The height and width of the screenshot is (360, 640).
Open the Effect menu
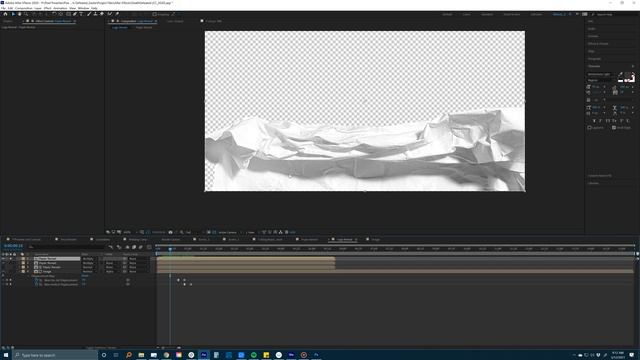click(x=47, y=8)
